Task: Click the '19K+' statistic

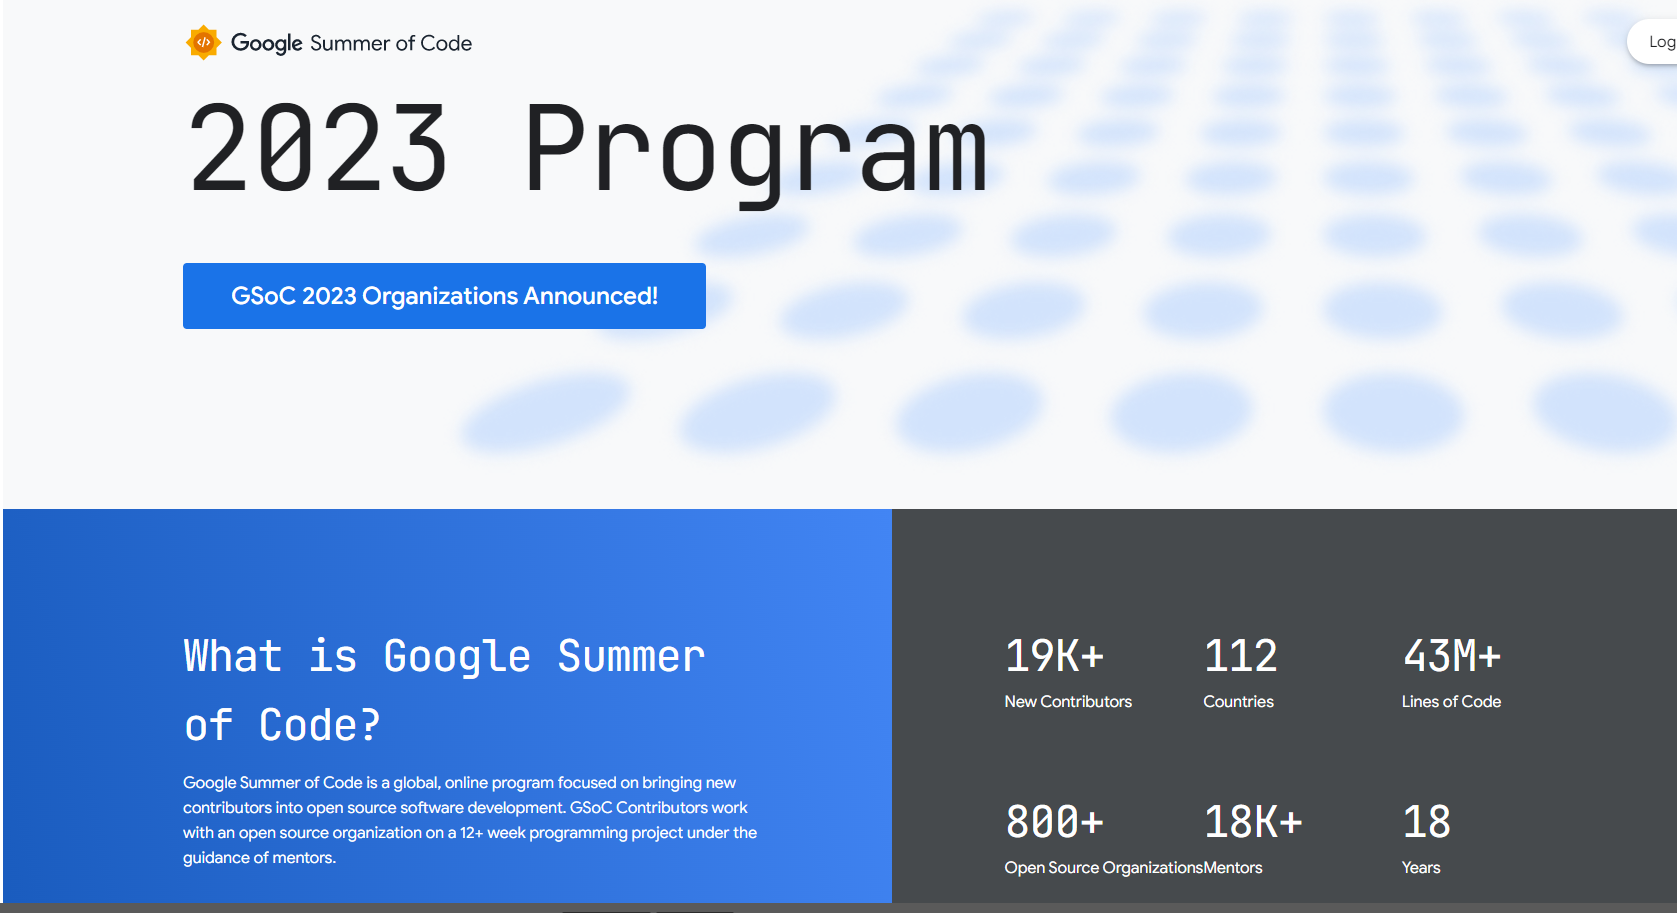Action: (x=1054, y=656)
